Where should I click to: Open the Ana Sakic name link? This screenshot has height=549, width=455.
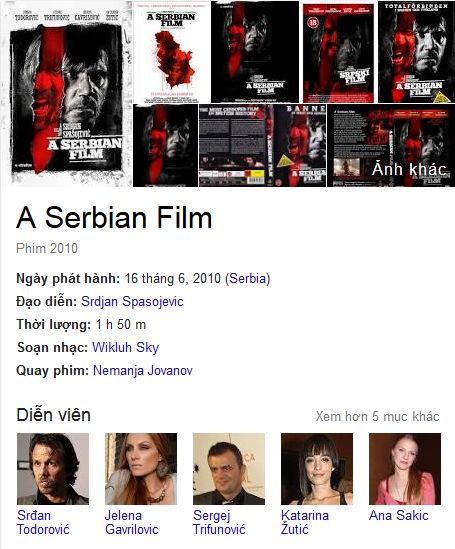pyautogui.click(x=399, y=515)
